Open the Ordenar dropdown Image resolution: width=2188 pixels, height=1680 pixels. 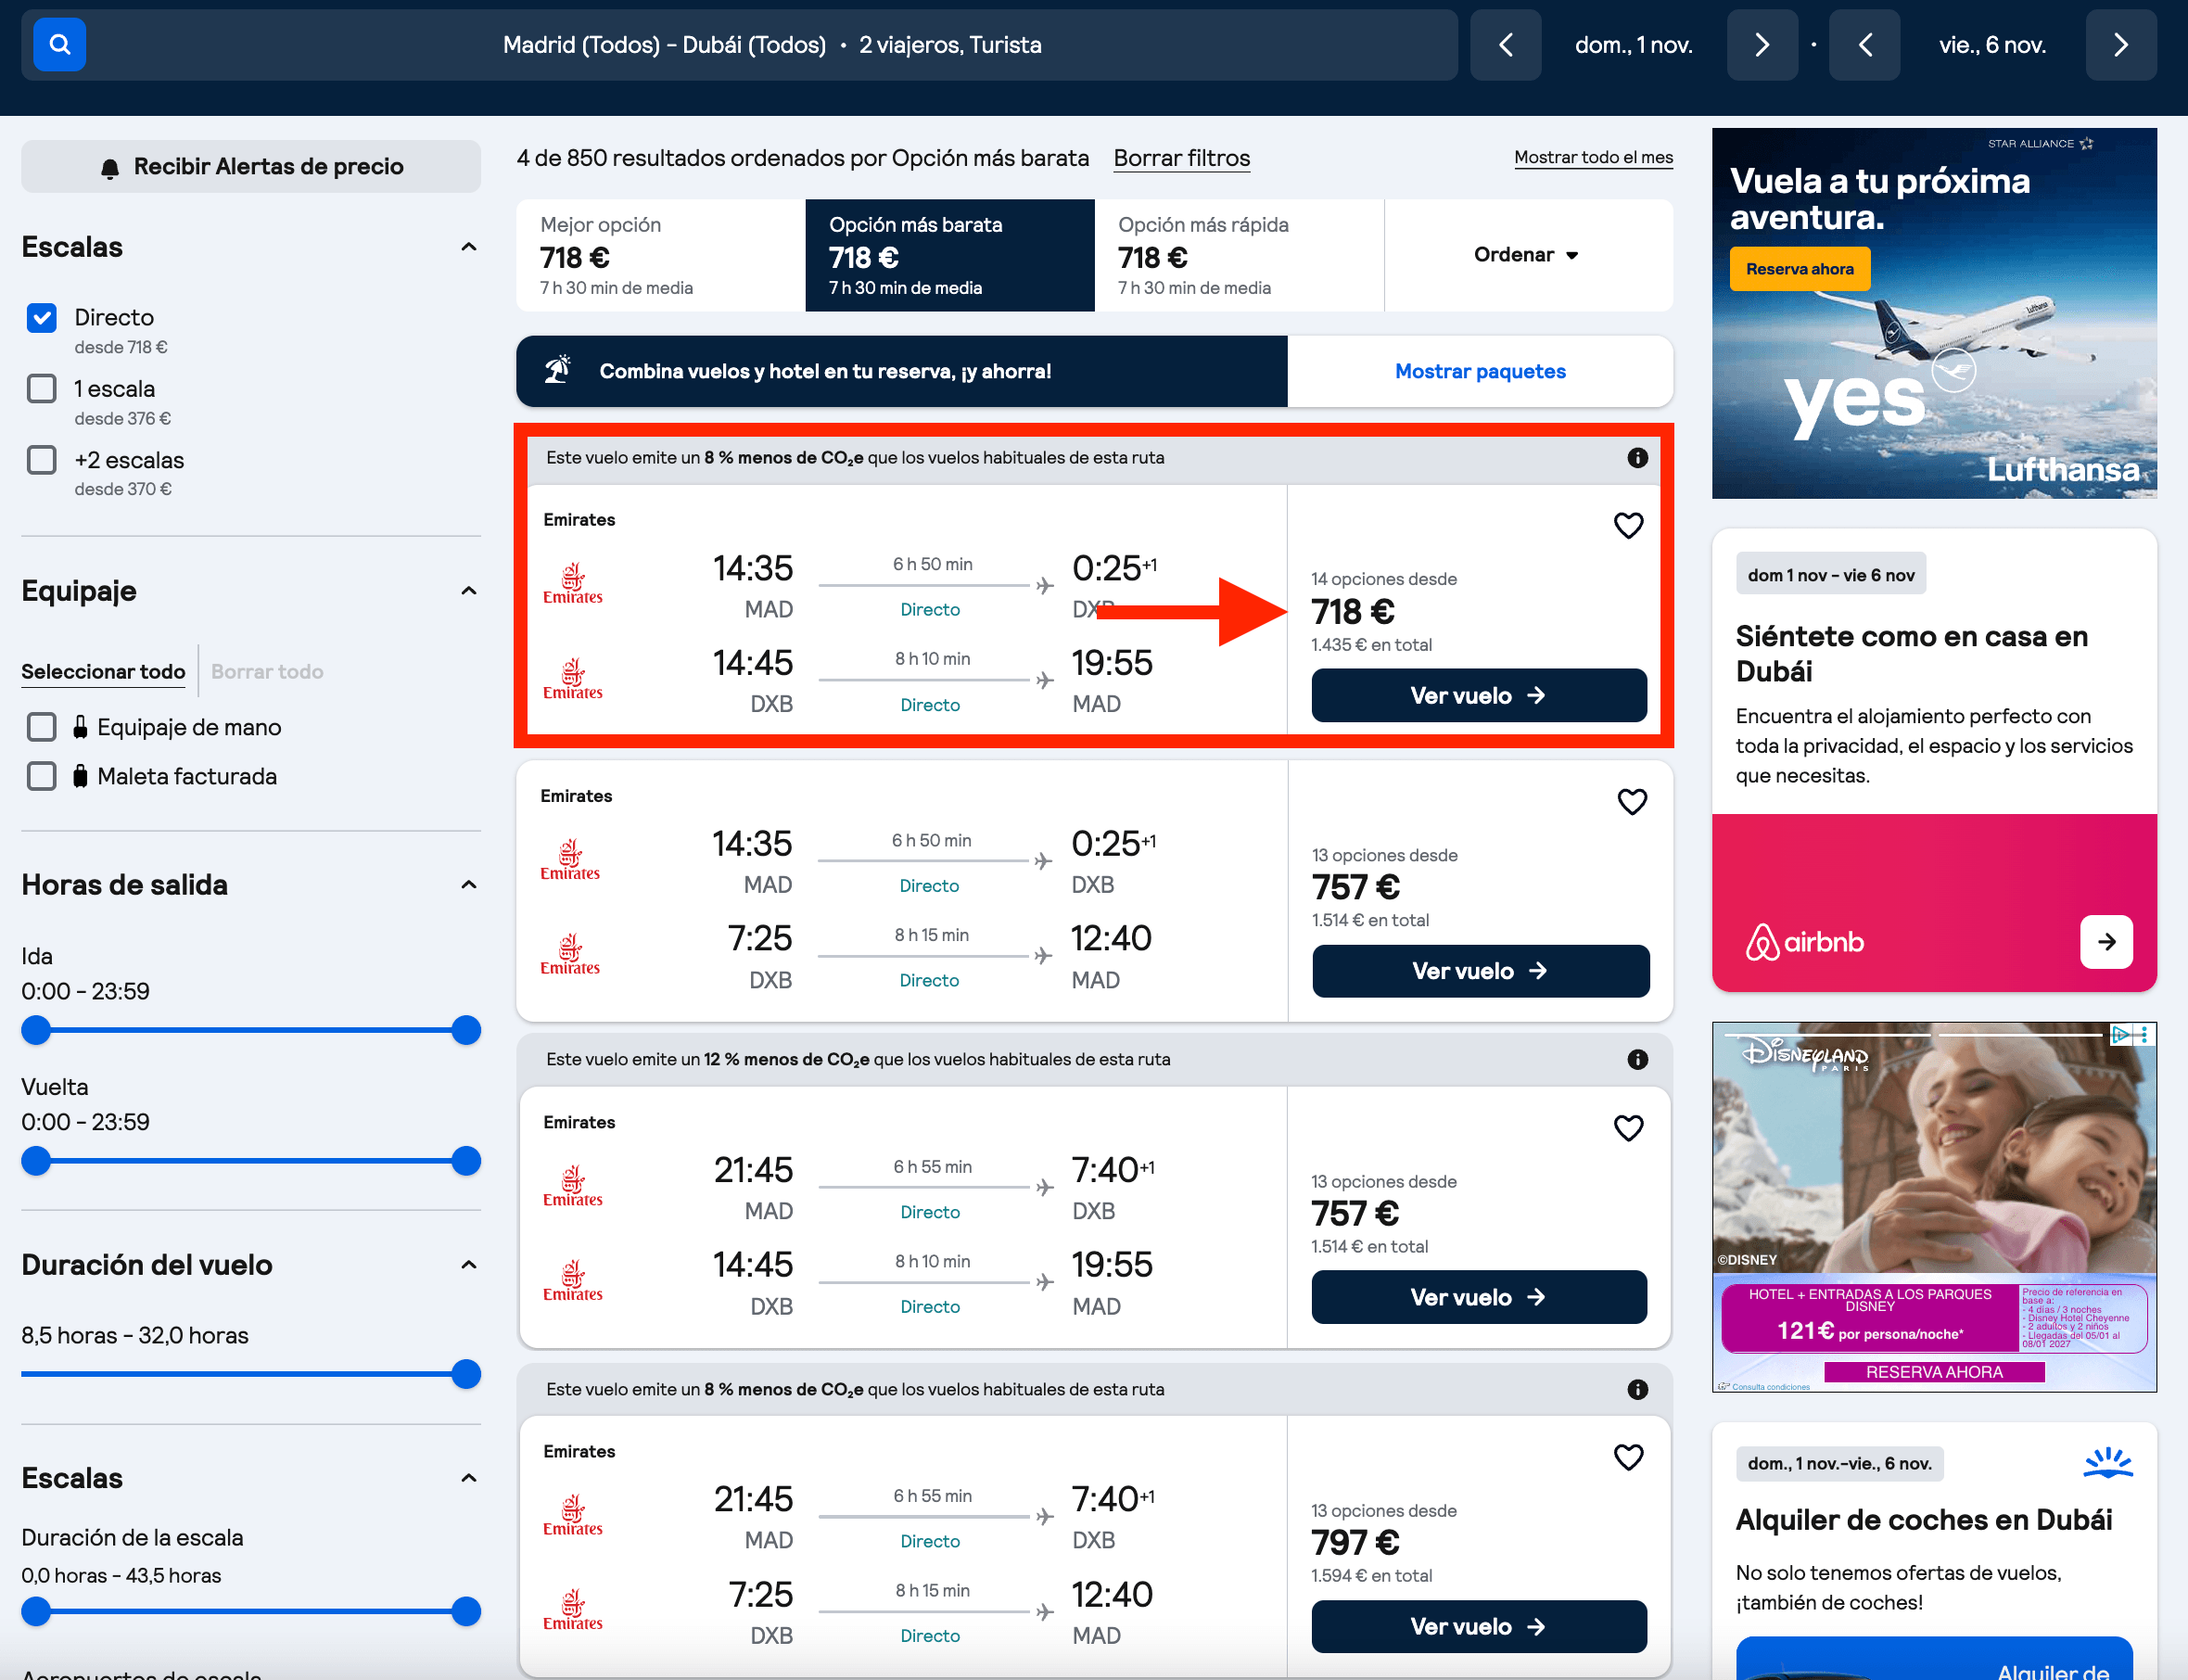click(1527, 255)
